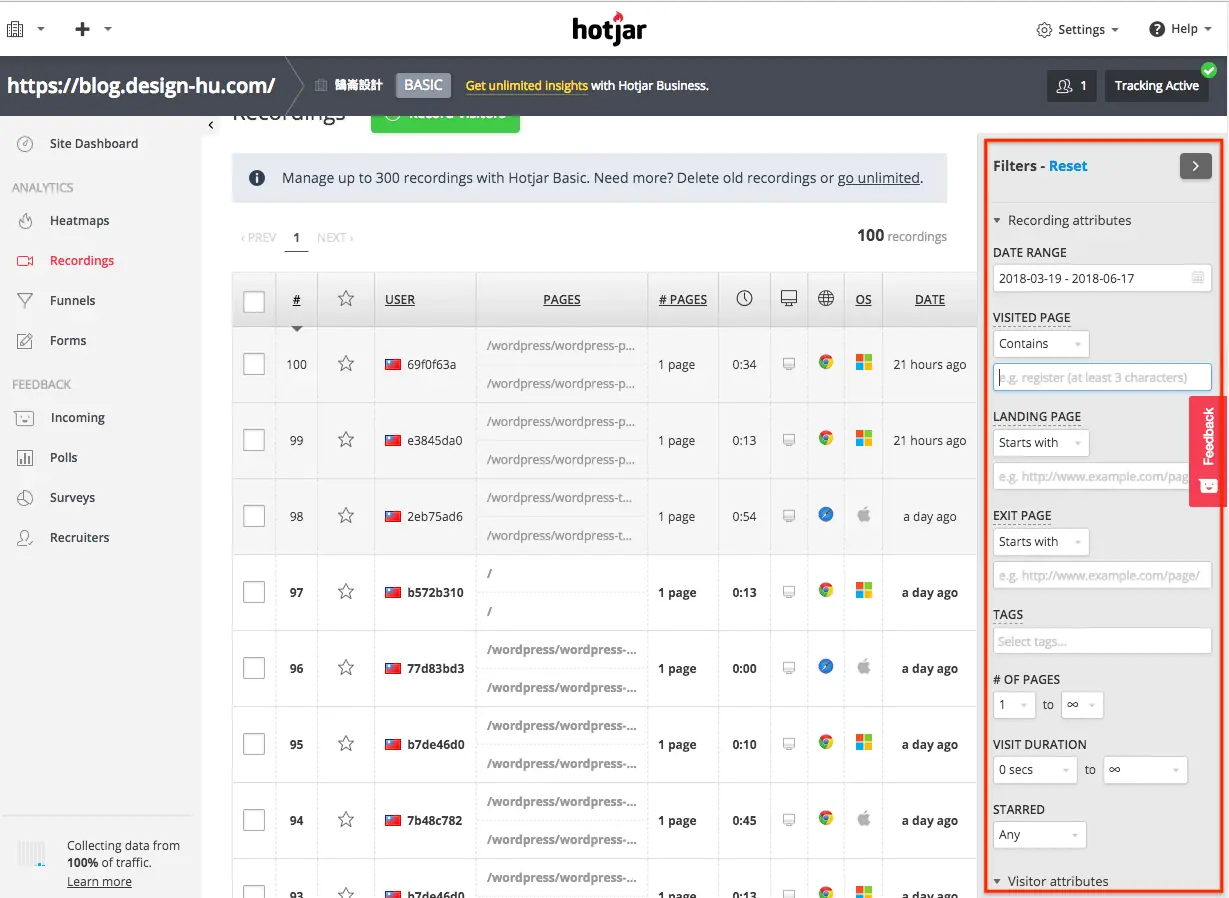Open the Heatmaps flame icon in sidebar
Screen dimensions: 1229x898
(x=26, y=220)
